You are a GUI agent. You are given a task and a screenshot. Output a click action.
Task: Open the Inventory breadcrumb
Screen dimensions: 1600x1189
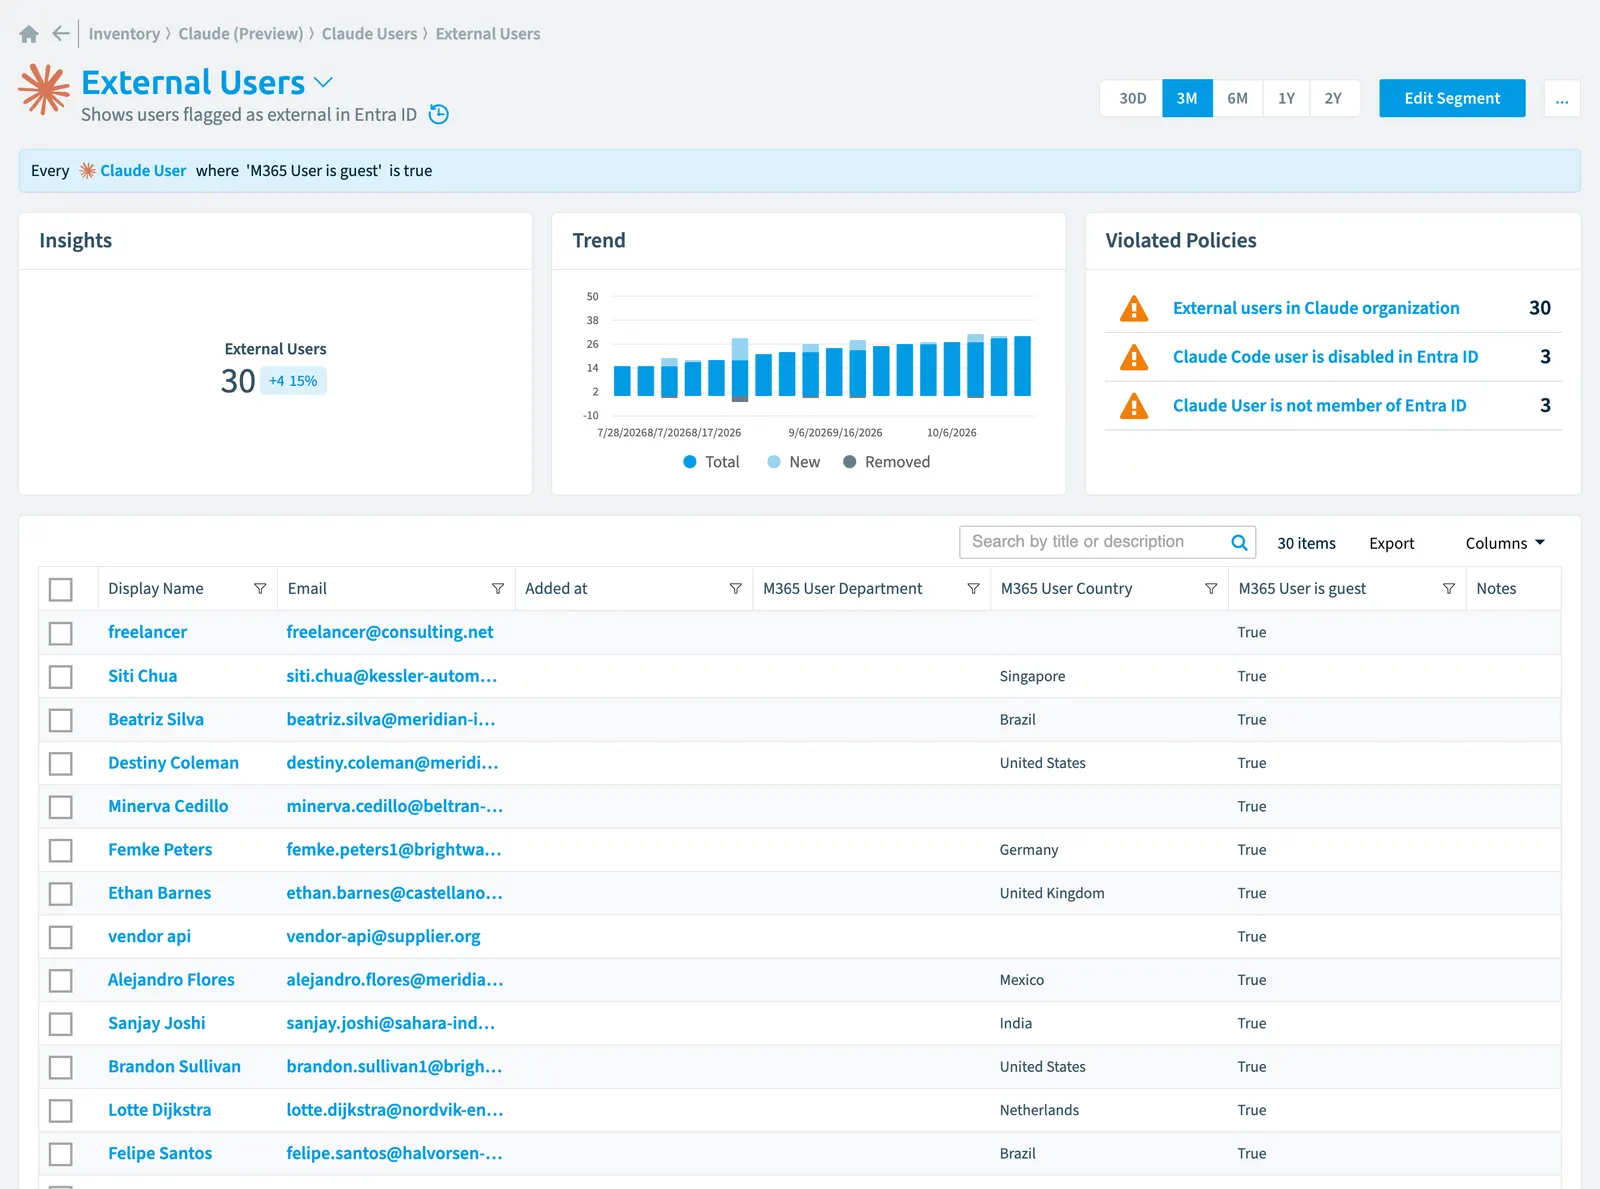click(x=124, y=34)
